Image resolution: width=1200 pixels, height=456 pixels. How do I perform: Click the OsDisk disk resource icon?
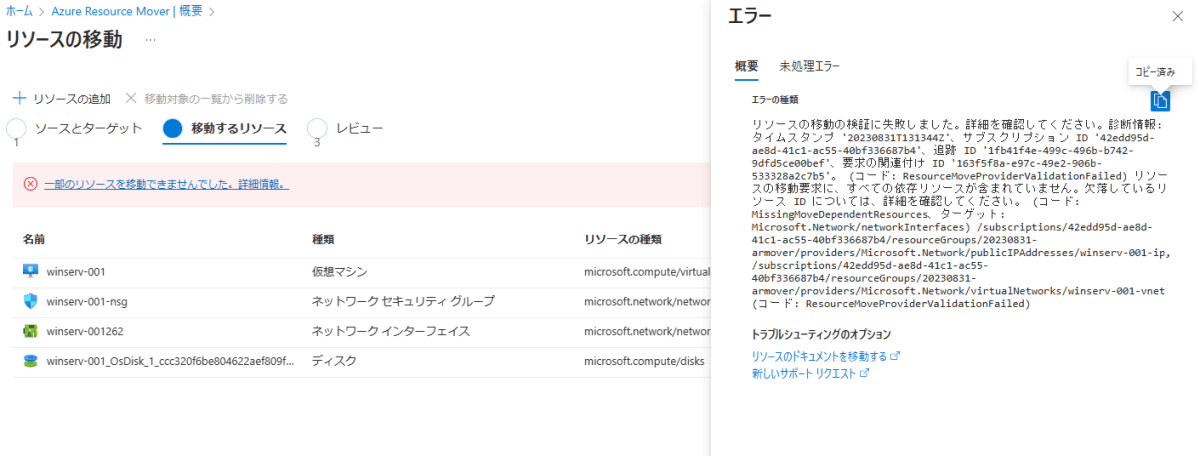pyautogui.click(x=30, y=361)
